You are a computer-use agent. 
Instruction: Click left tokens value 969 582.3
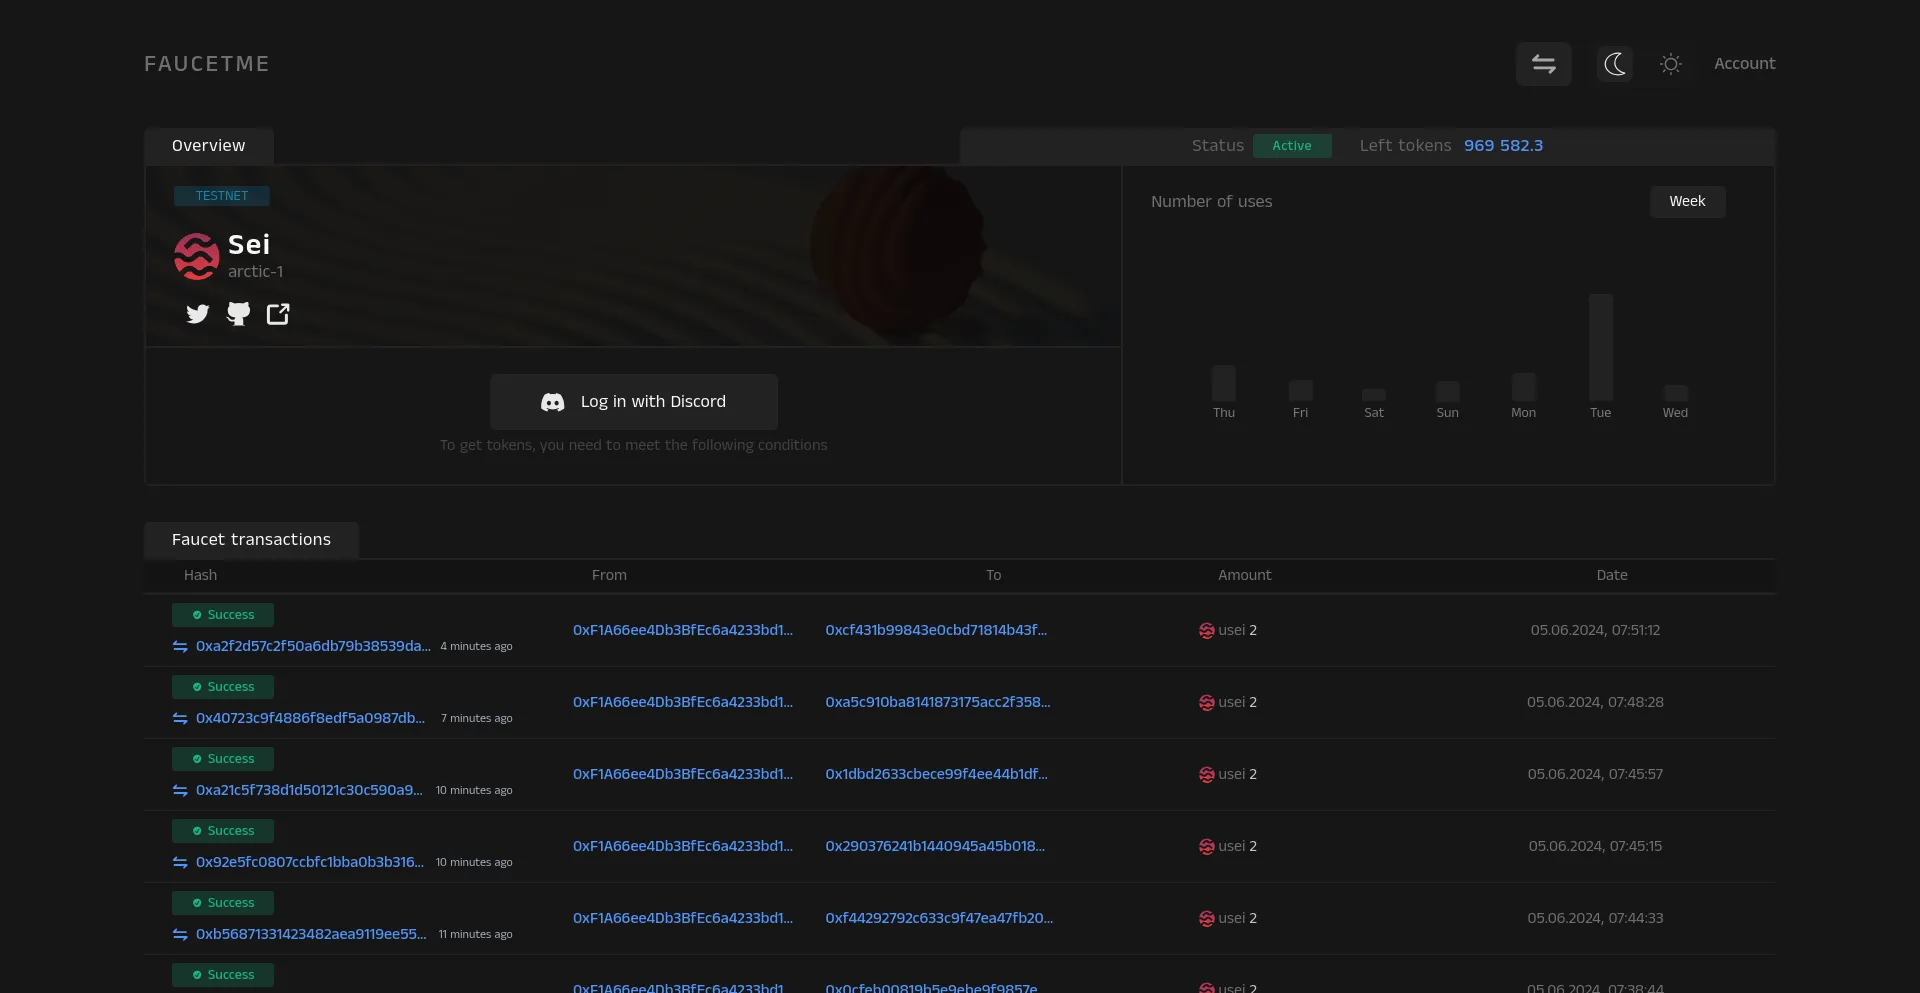point(1503,146)
